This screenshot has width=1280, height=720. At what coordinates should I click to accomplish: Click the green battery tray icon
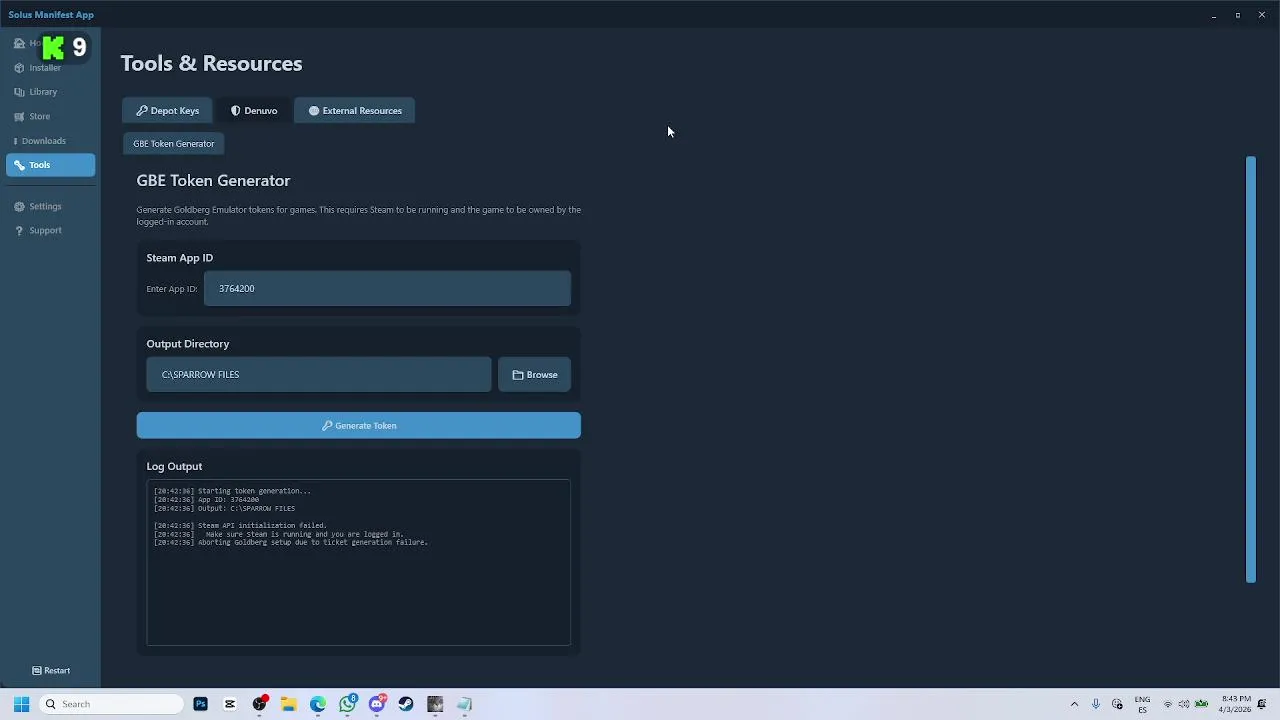tap(1201, 704)
